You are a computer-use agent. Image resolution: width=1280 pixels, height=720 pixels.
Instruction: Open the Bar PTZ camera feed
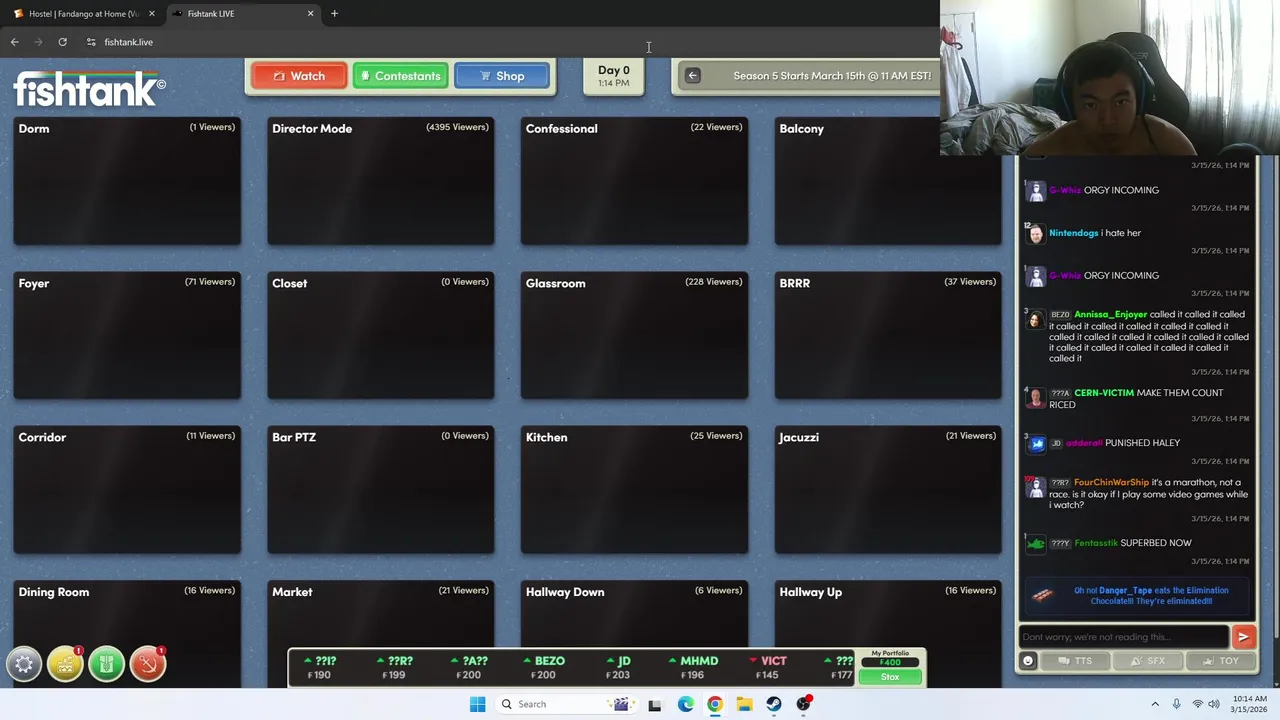[x=380, y=490]
